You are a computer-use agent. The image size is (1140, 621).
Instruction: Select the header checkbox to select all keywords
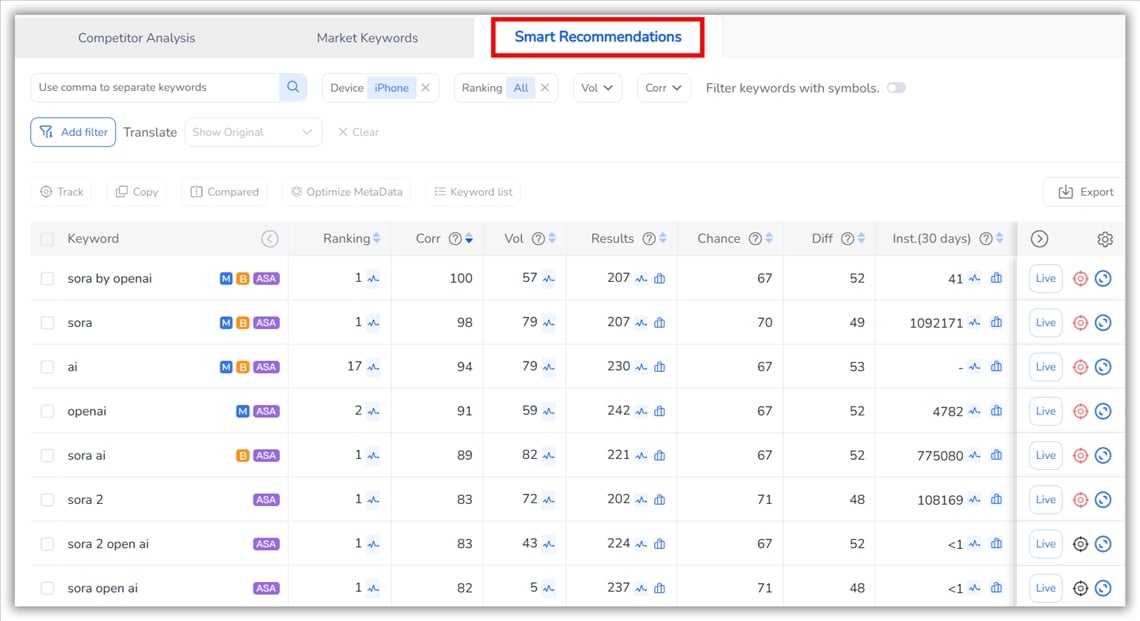[x=46, y=238]
